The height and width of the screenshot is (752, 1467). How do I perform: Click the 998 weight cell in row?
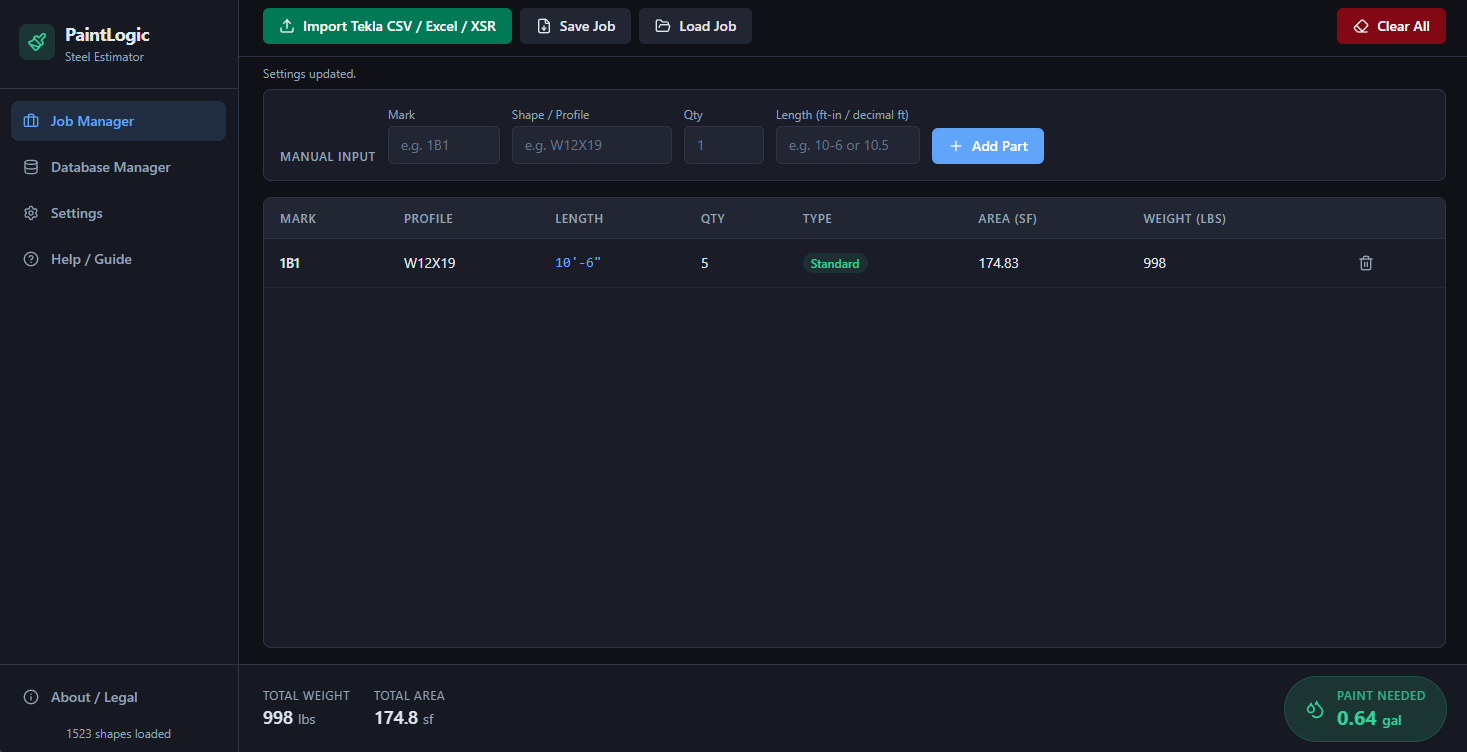pyautogui.click(x=1155, y=264)
